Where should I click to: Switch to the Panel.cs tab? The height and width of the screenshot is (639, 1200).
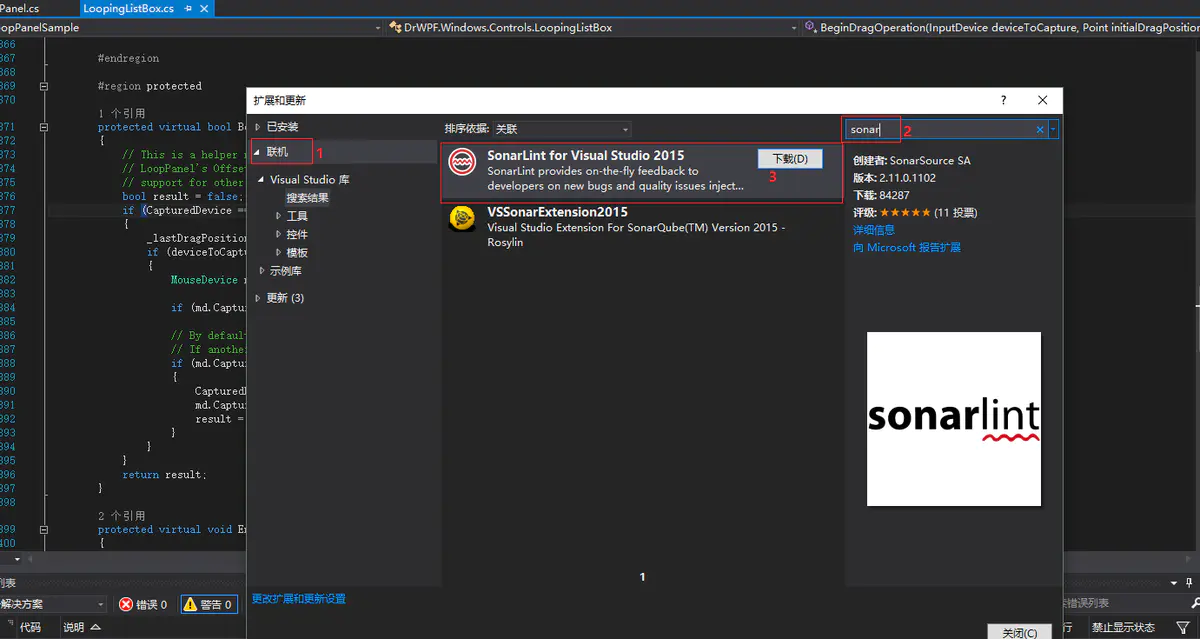click(x=18, y=8)
